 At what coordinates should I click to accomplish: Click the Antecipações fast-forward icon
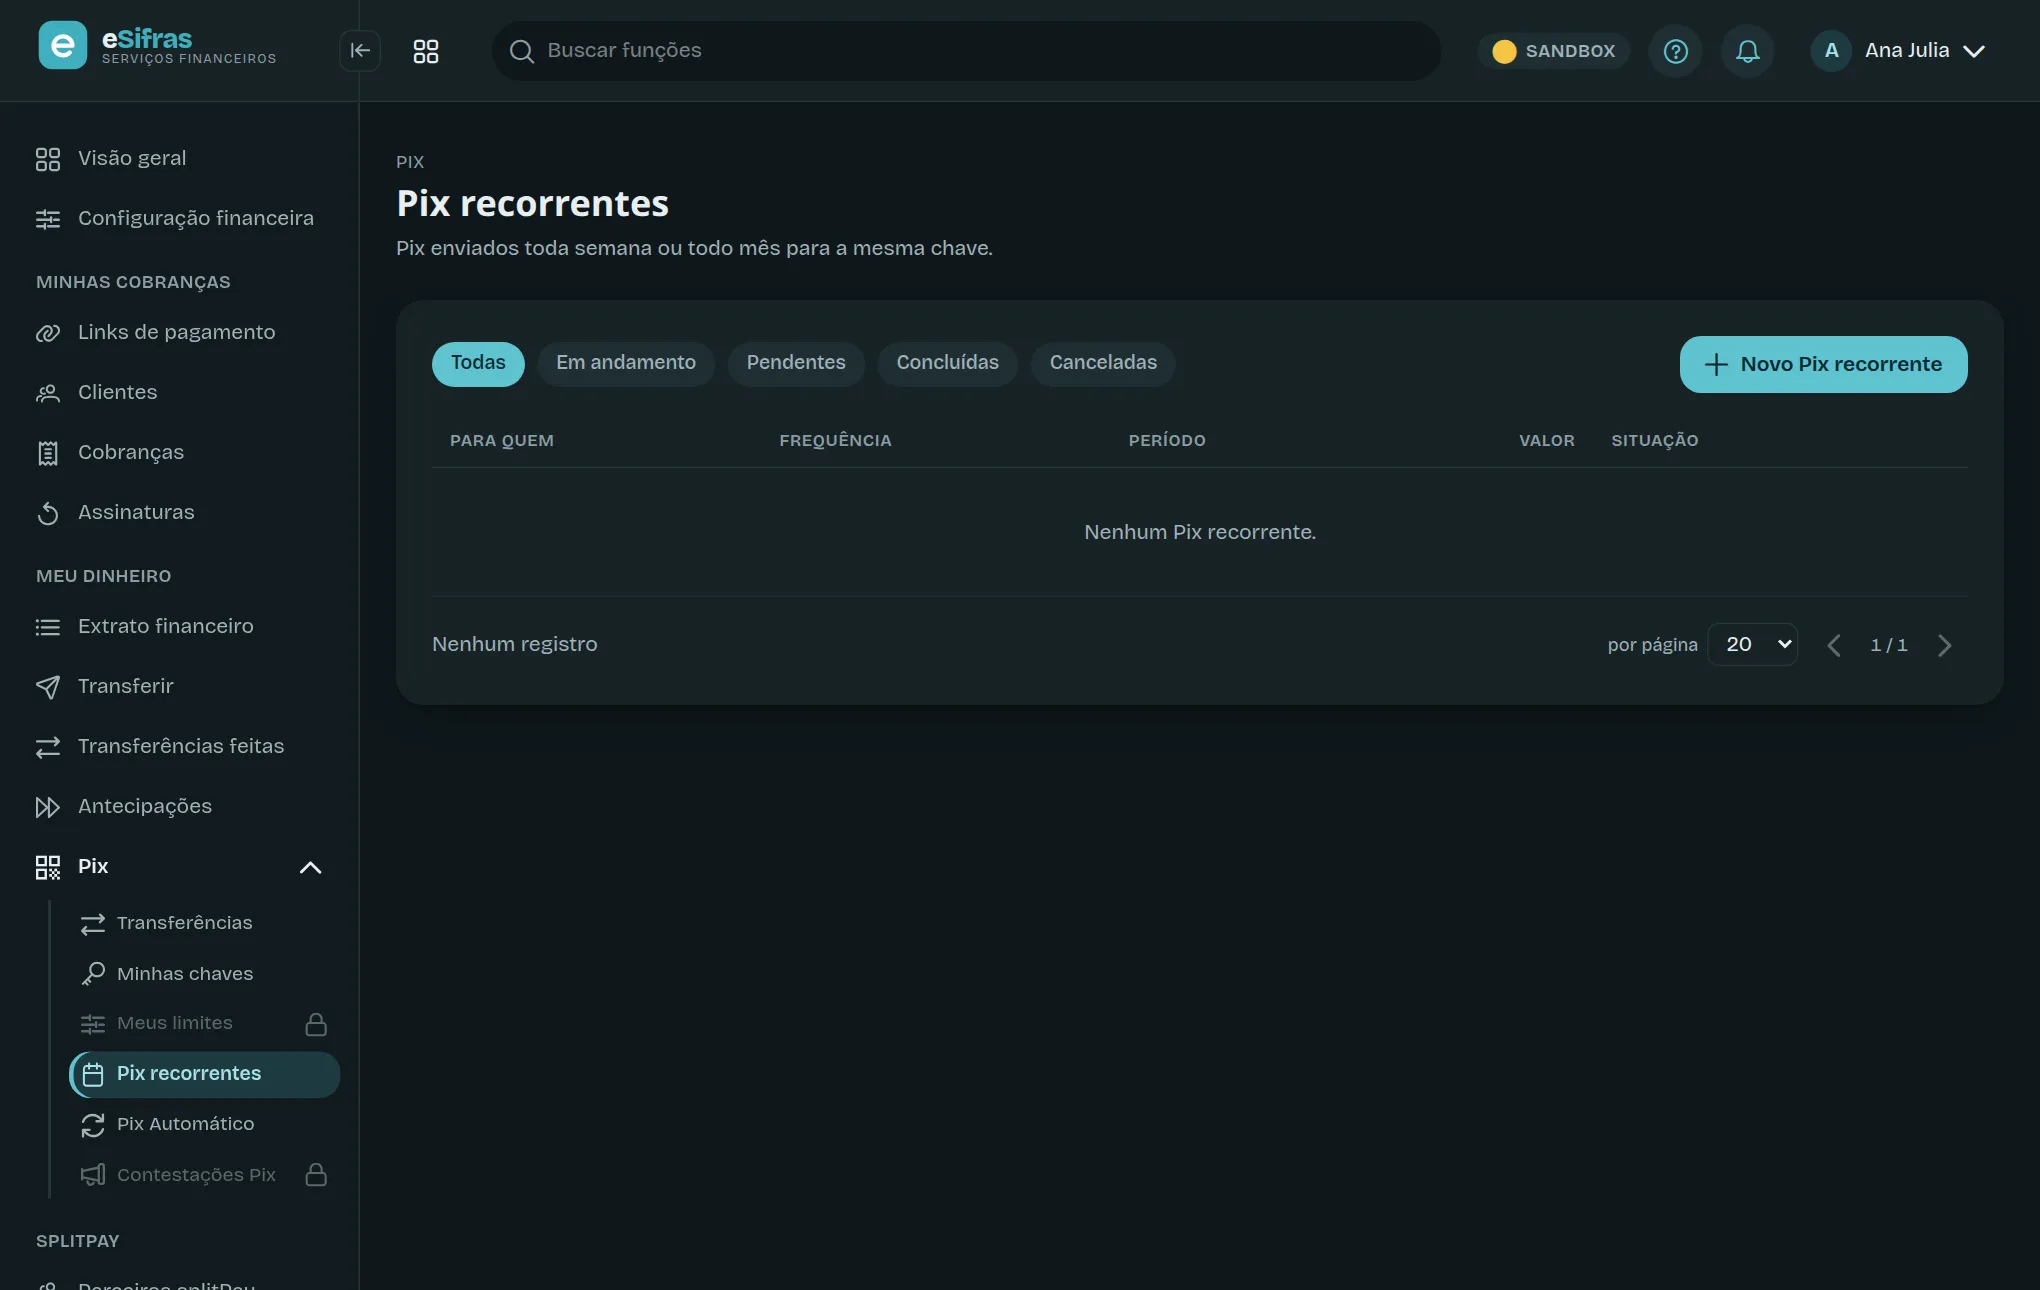(x=48, y=807)
